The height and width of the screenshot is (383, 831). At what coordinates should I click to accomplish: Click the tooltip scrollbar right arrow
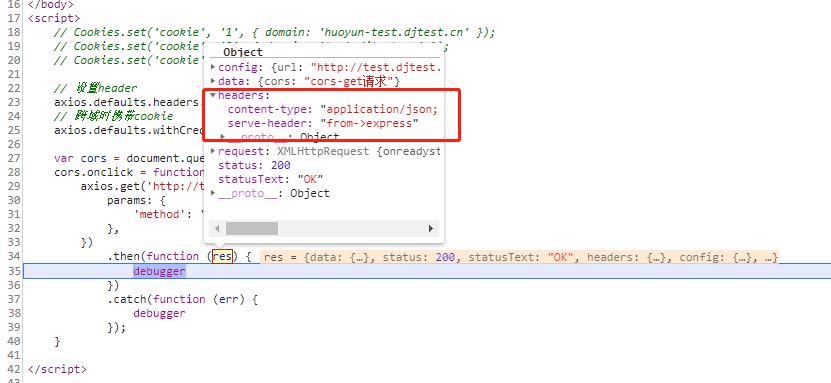431,229
